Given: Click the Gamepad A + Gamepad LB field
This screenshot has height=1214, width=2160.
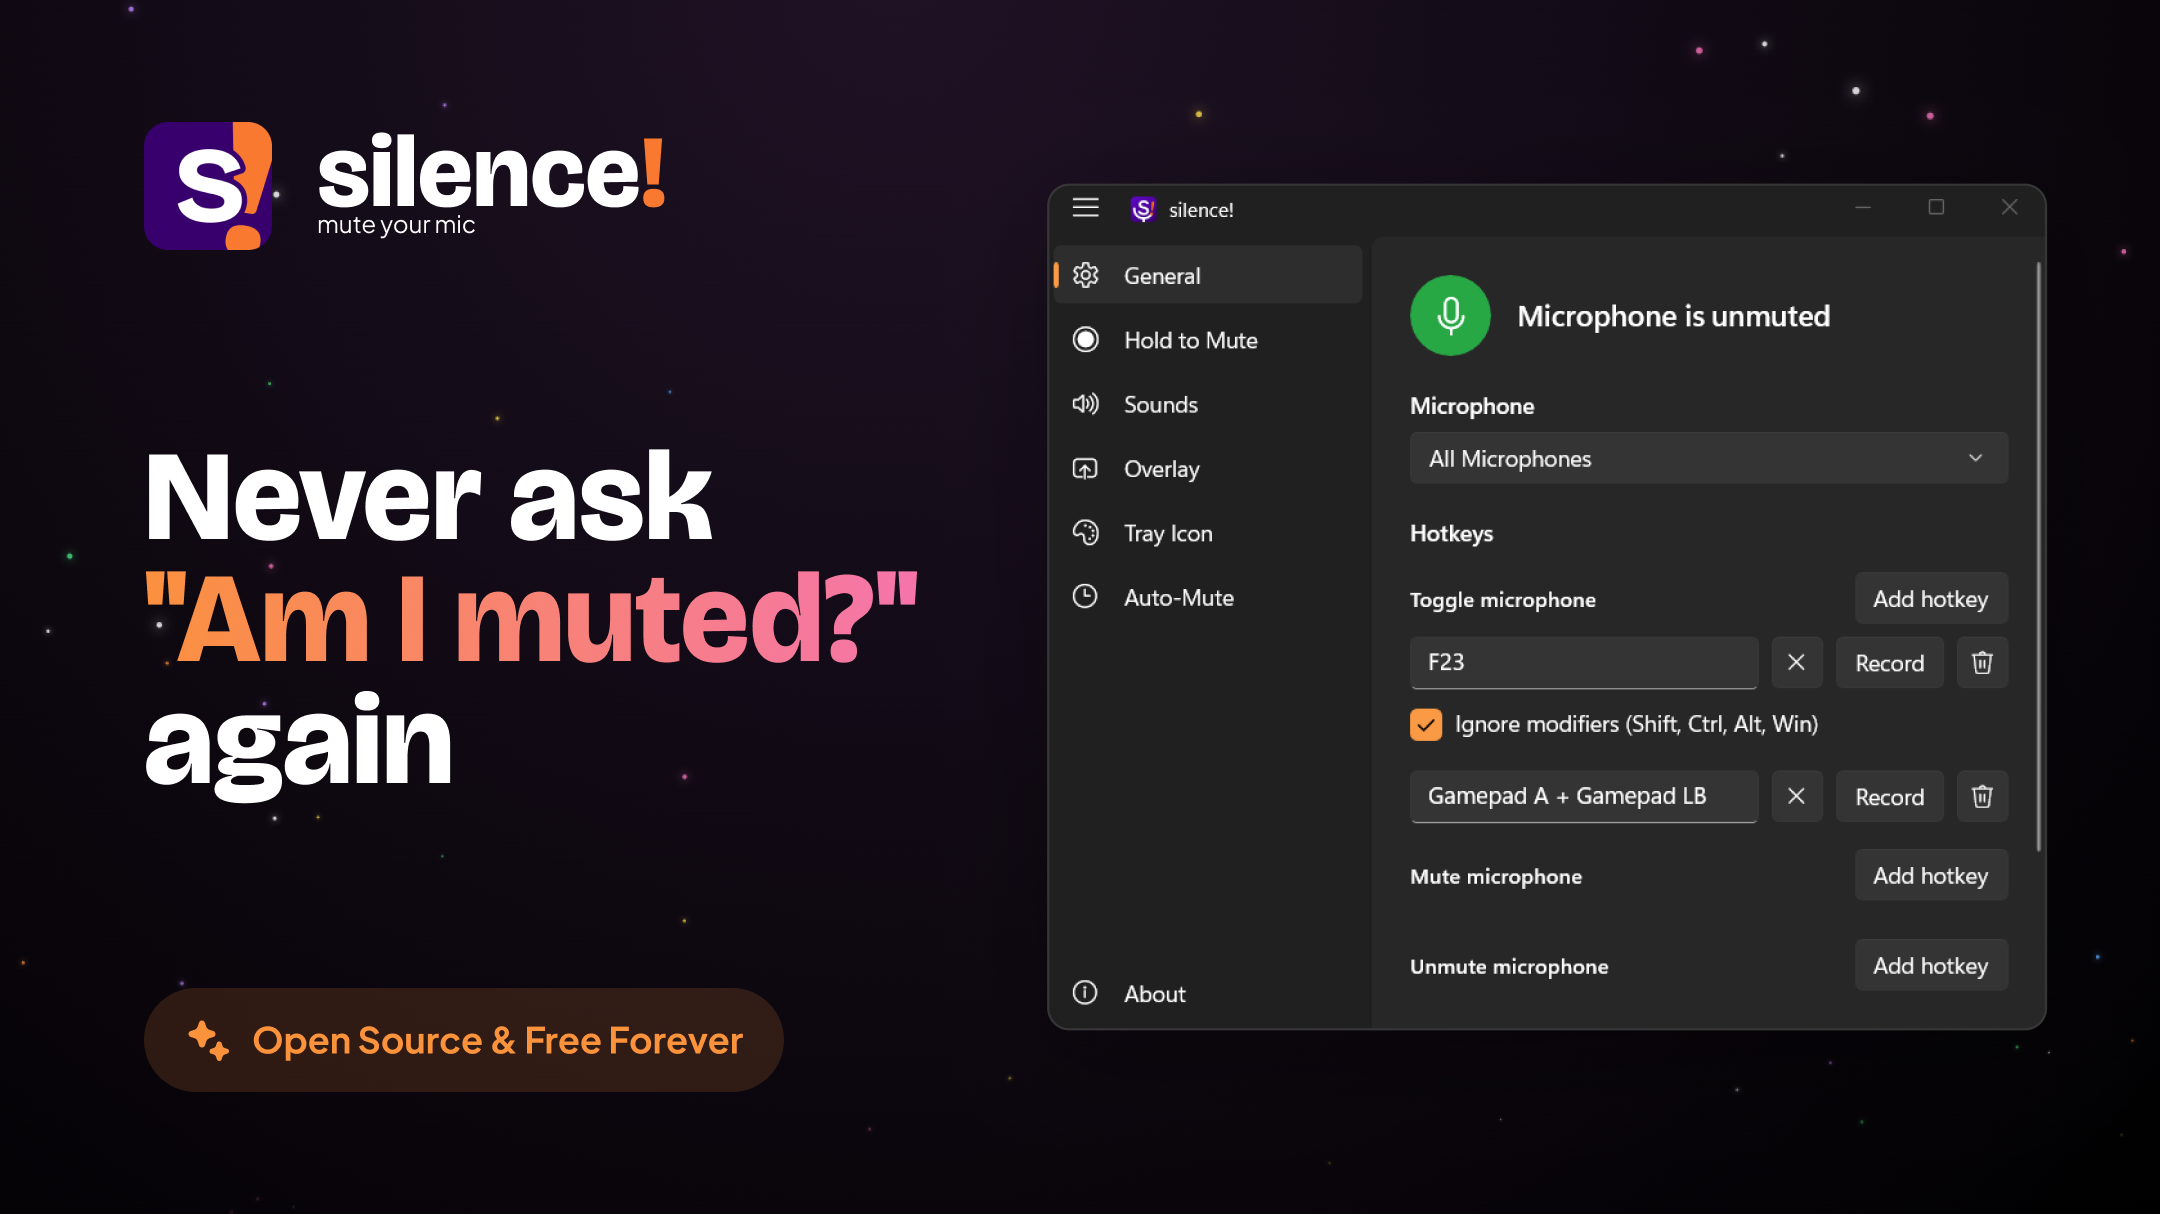Looking at the screenshot, I should click(1584, 796).
